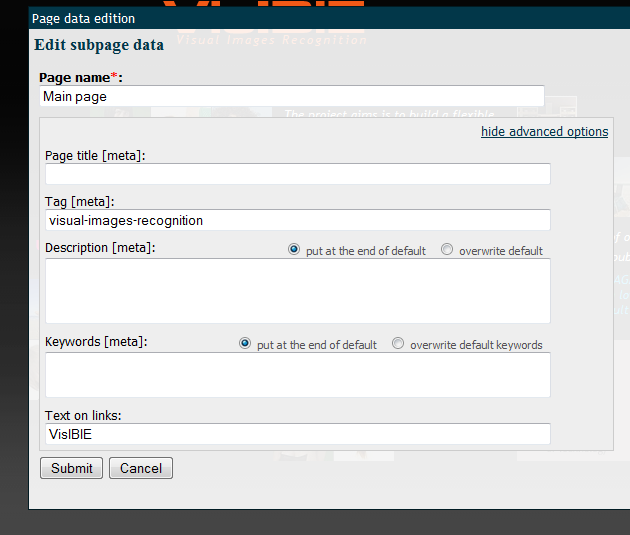Screen dimensions: 630x535
Task: Click the Page name input field
Action: click(292, 96)
